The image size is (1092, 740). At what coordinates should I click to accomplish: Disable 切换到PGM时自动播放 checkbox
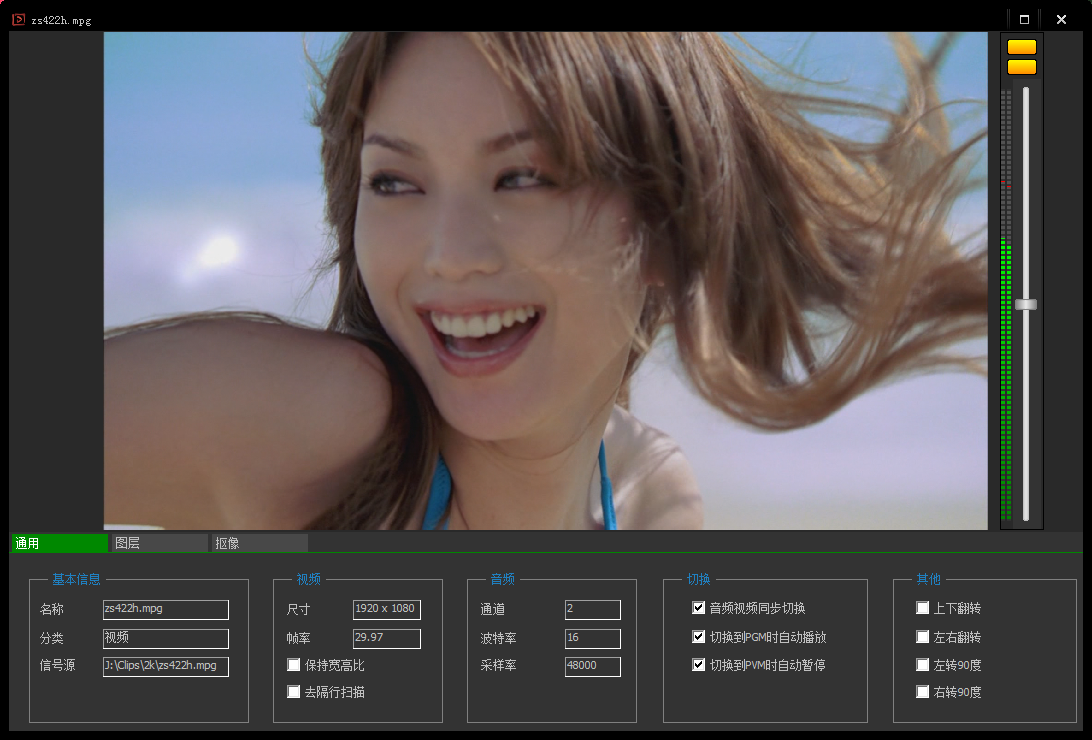point(699,637)
